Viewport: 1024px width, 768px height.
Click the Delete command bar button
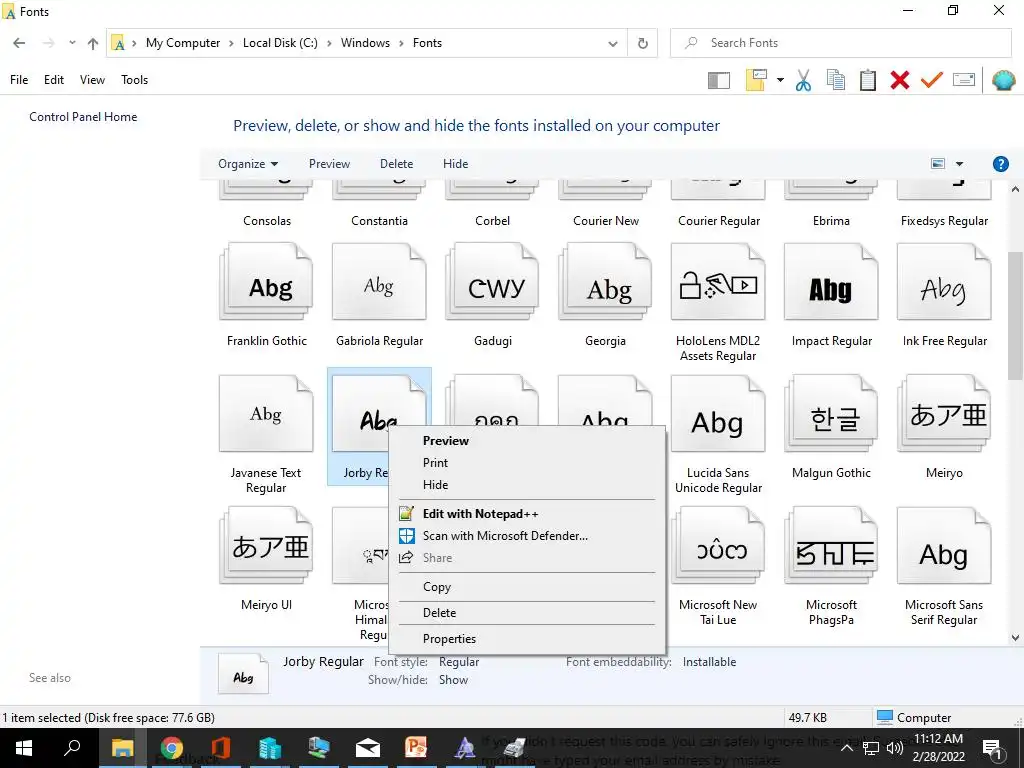396,164
